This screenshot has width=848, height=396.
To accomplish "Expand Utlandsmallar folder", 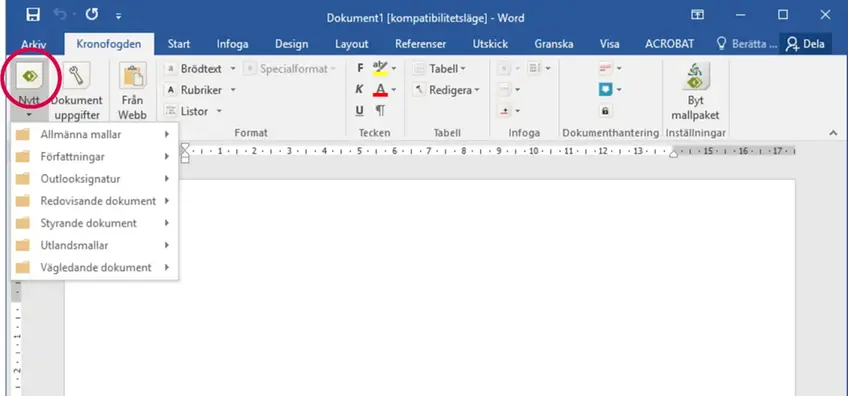I will coord(94,245).
